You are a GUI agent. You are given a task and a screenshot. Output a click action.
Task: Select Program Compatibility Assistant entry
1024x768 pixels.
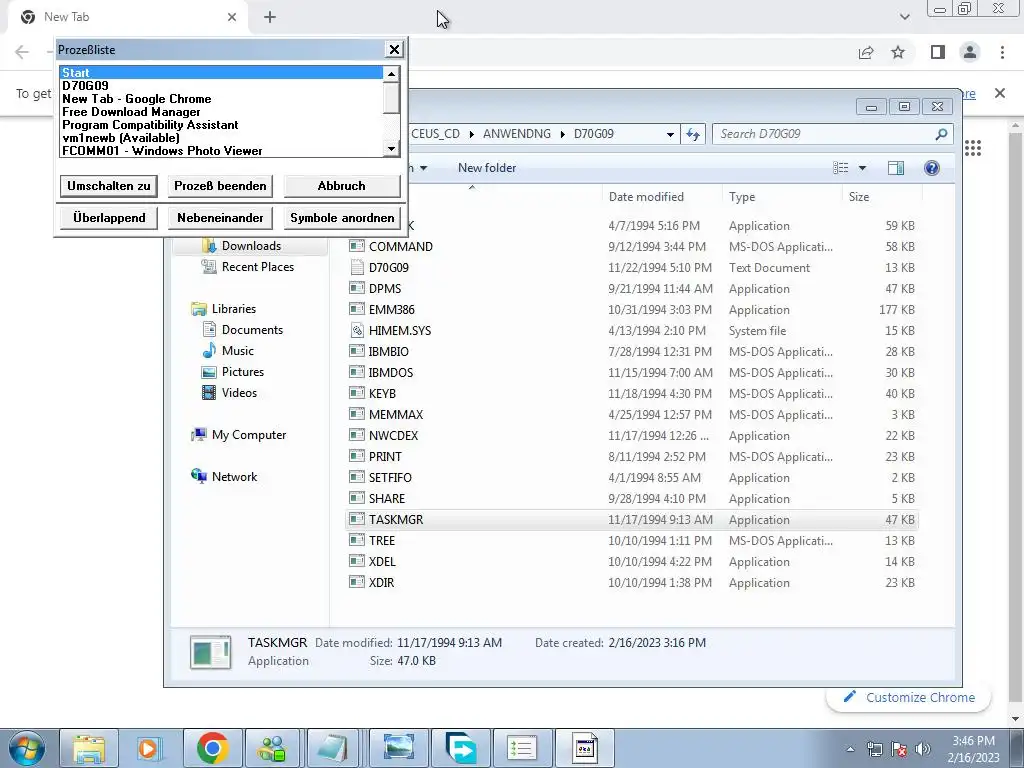click(221, 125)
